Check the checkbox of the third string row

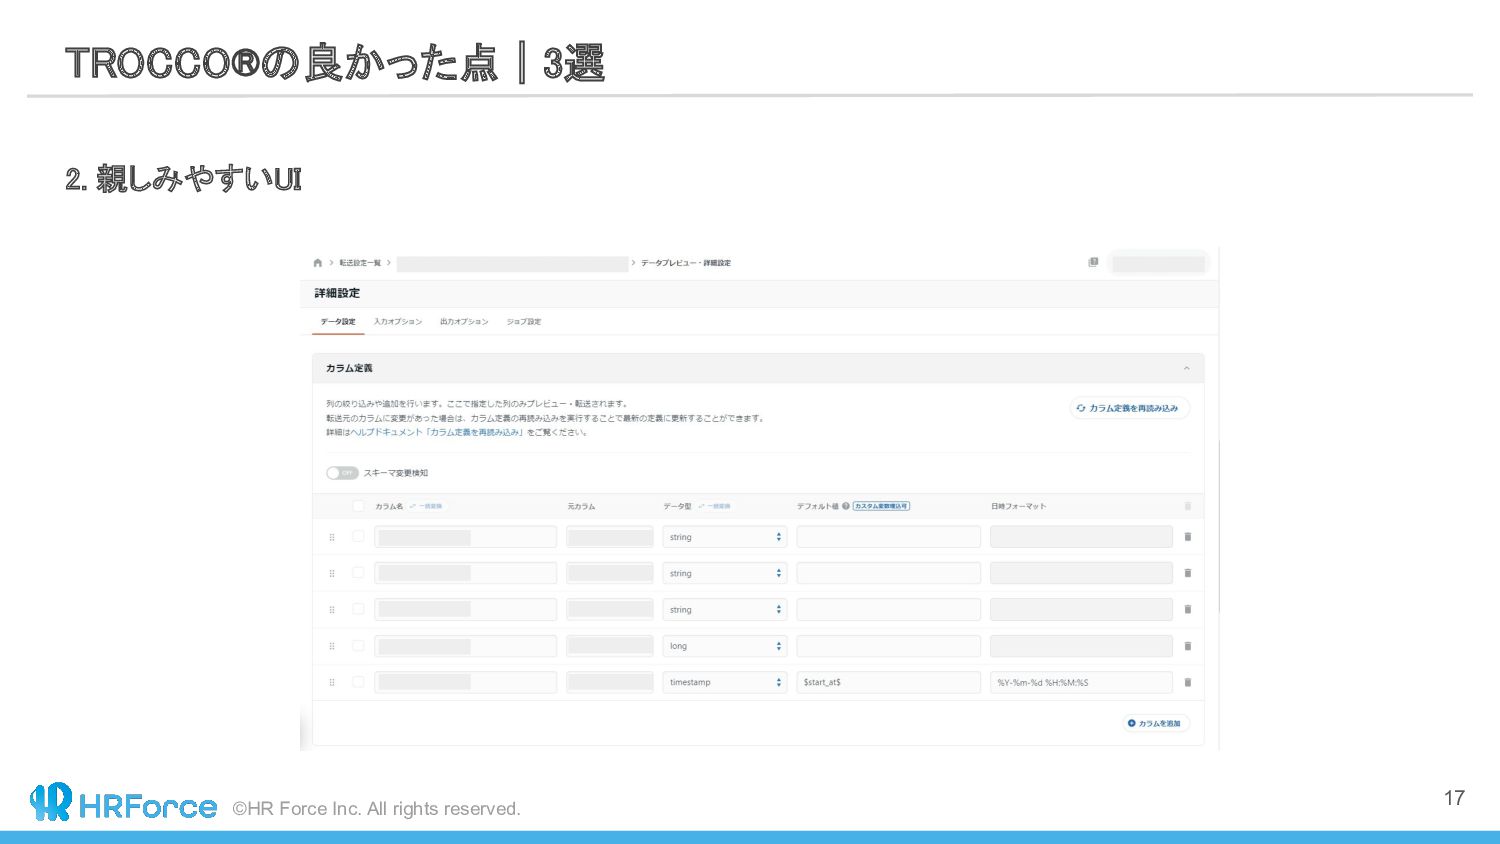(x=358, y=609)
